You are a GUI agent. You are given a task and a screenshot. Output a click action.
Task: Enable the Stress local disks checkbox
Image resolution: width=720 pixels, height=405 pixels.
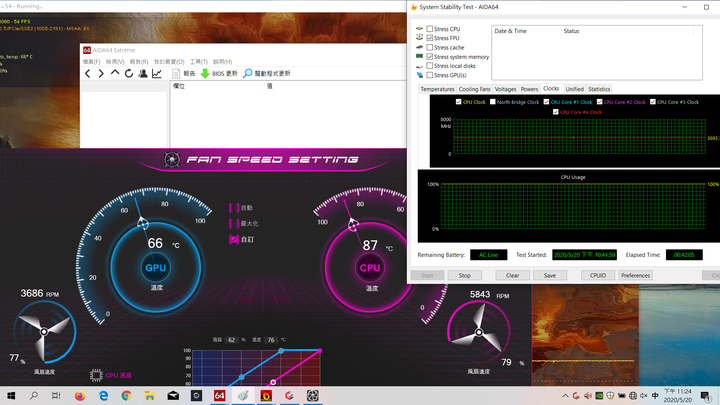pyautogui.click(x=430, y=66)
